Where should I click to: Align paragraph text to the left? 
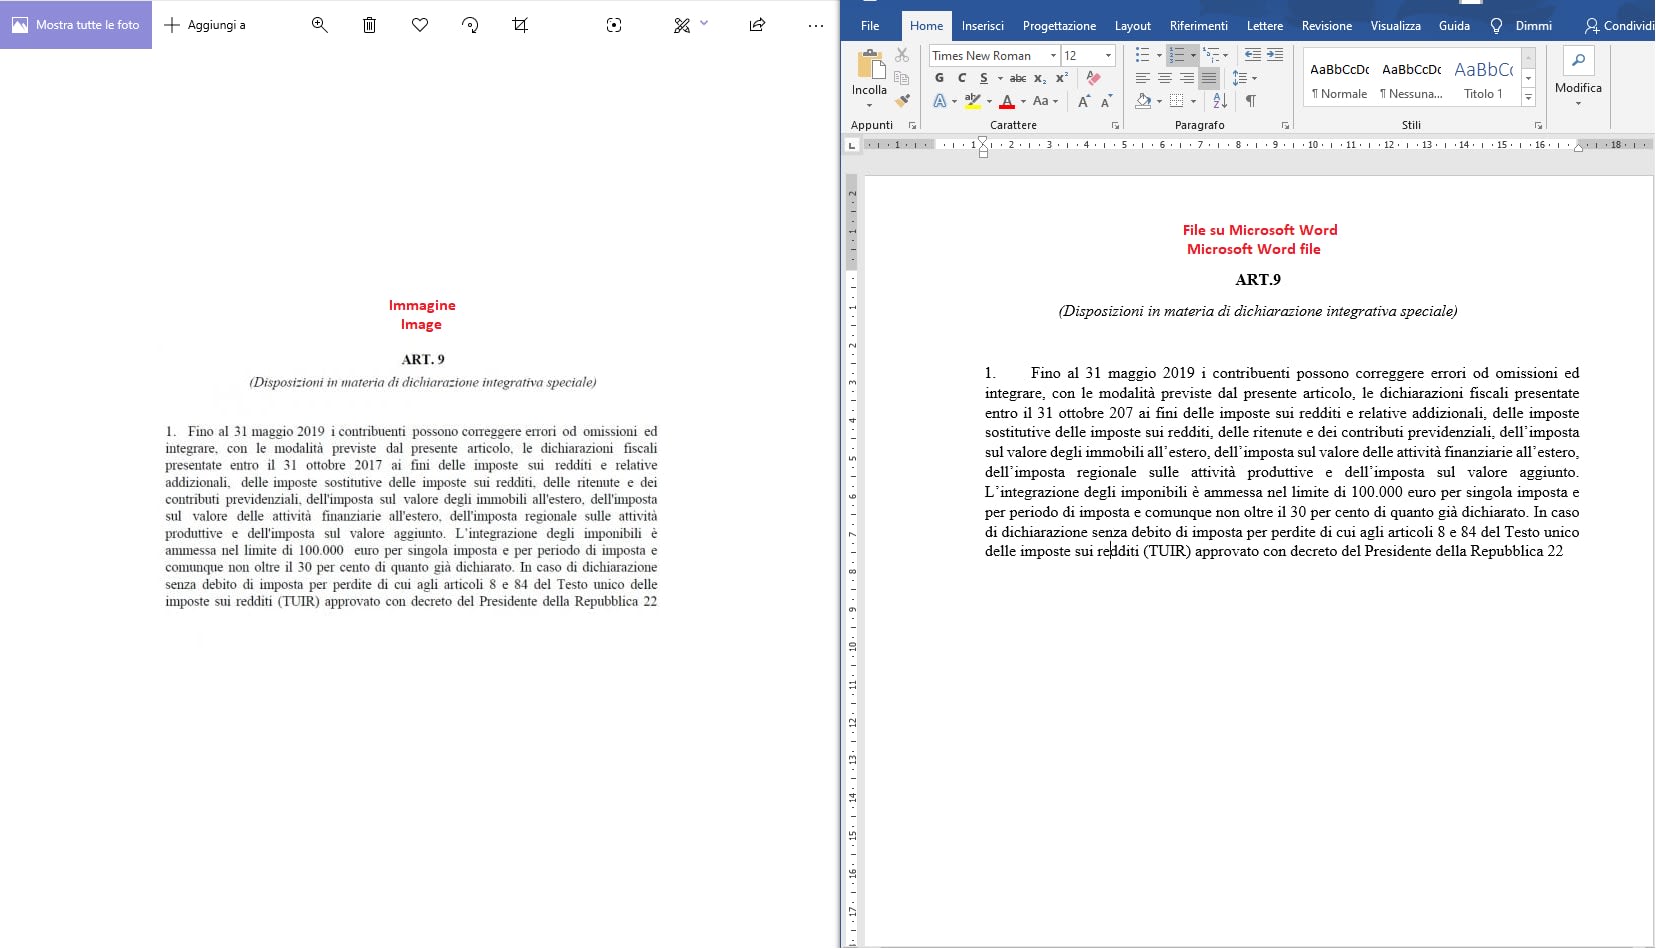pyautogui.click(x=1142, y=78)
